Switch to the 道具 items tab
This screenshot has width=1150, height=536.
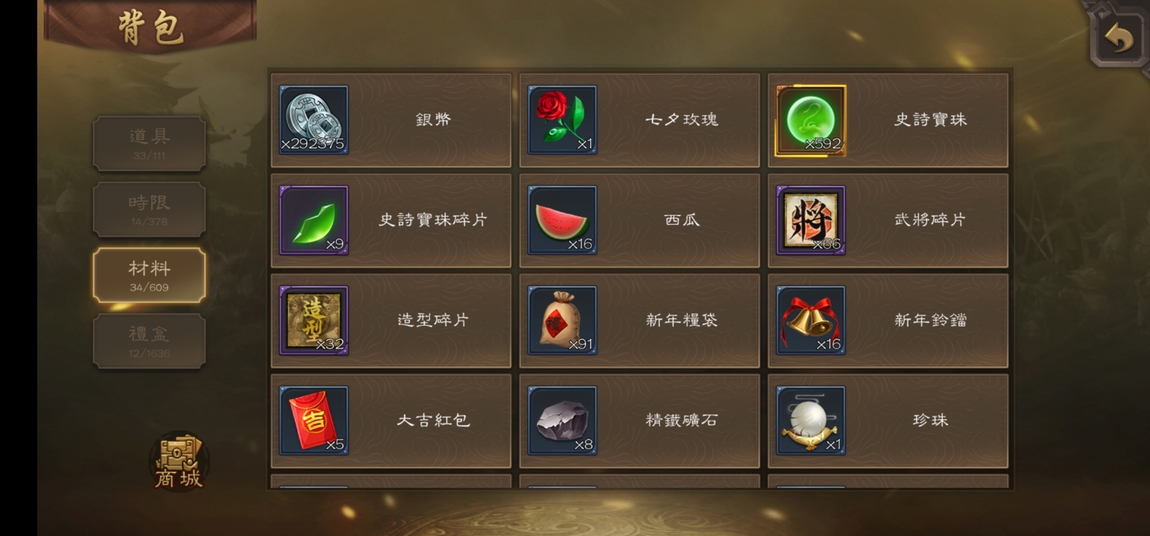pyautogui.click(x=149, y=143)
